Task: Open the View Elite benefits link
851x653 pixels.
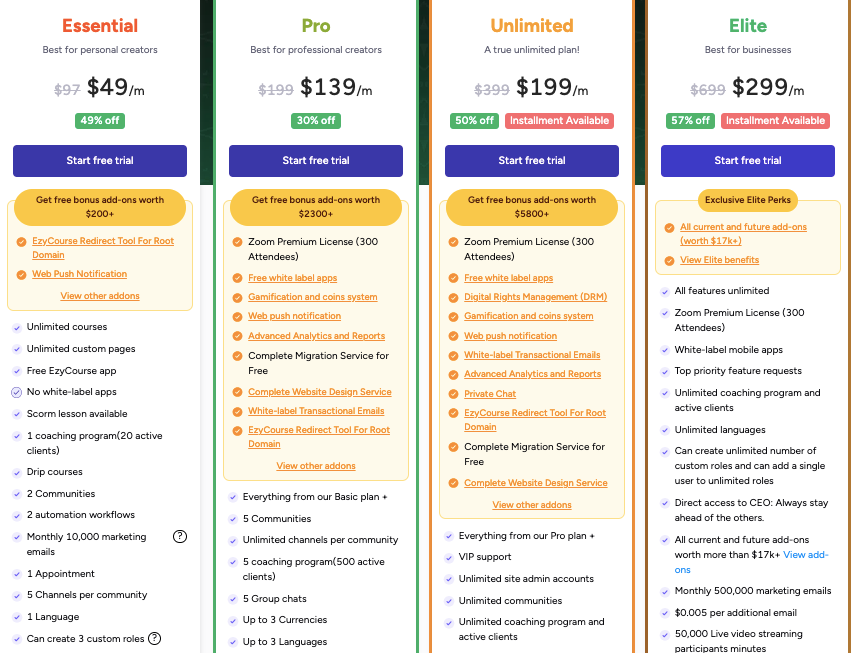Action: [x=719, y=260]
